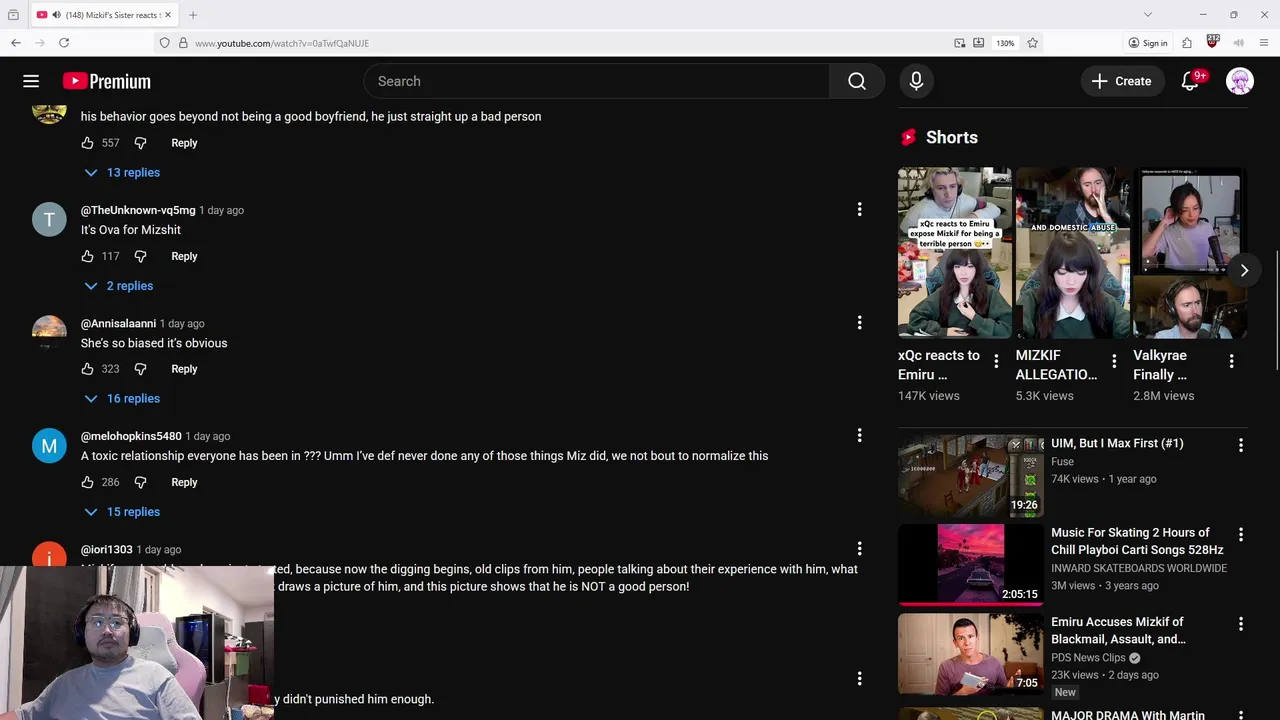This screenshot has width=1280, height=720.
Task: Click the search magnifier button
Action: point(857,81)
